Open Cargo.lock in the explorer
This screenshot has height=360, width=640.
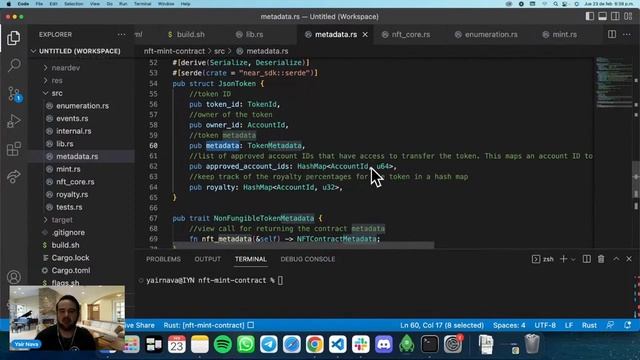click(x=70, y=258)
